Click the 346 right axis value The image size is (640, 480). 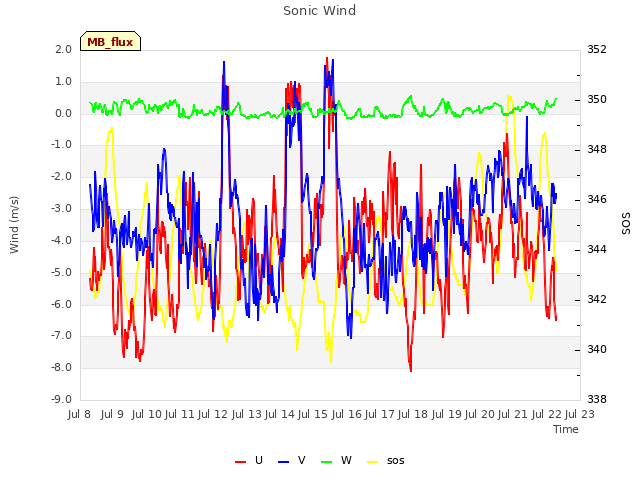tap(597, 200)
